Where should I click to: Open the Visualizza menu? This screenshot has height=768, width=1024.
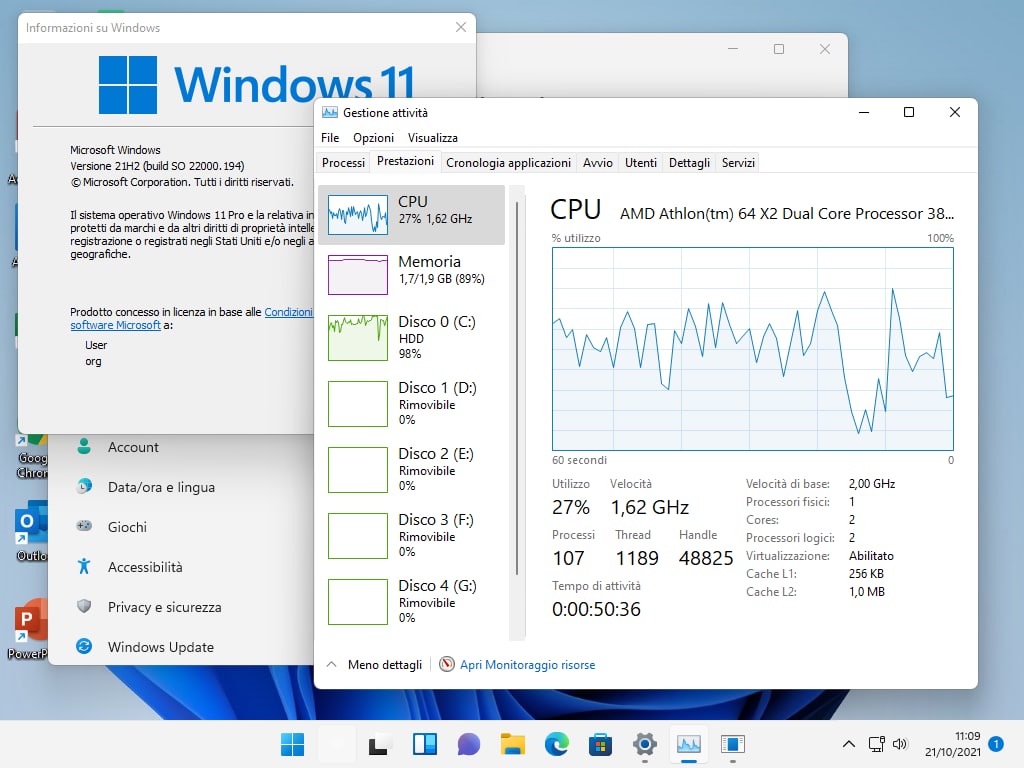[x=432, y=138]
